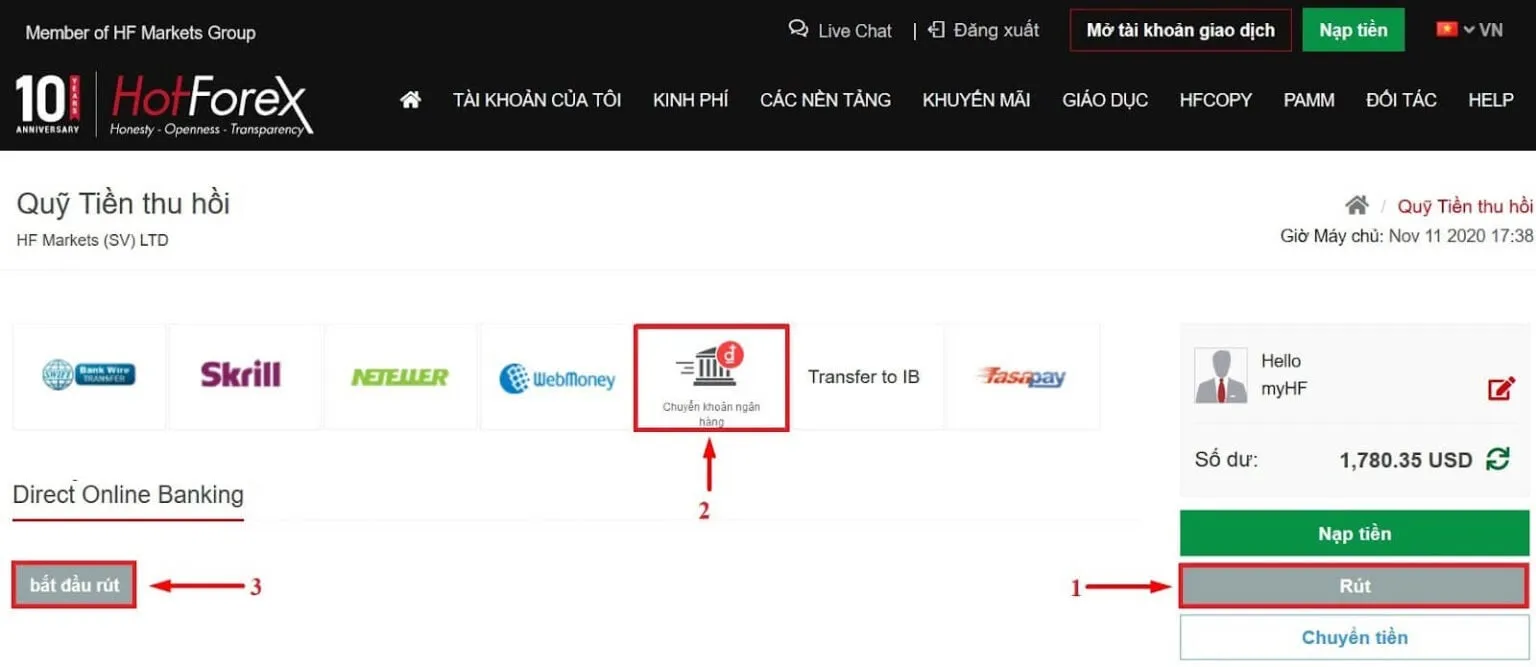Click the breadcrumb home icon
Viewport: 1536px width, 667px height.
pos(1356,206)
